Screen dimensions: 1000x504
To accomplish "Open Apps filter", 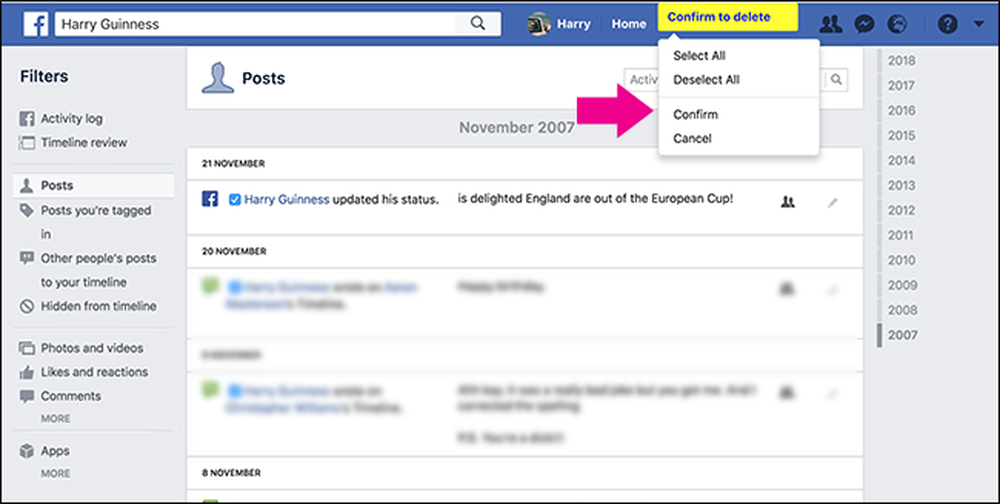I will click(x=45, y=451).
